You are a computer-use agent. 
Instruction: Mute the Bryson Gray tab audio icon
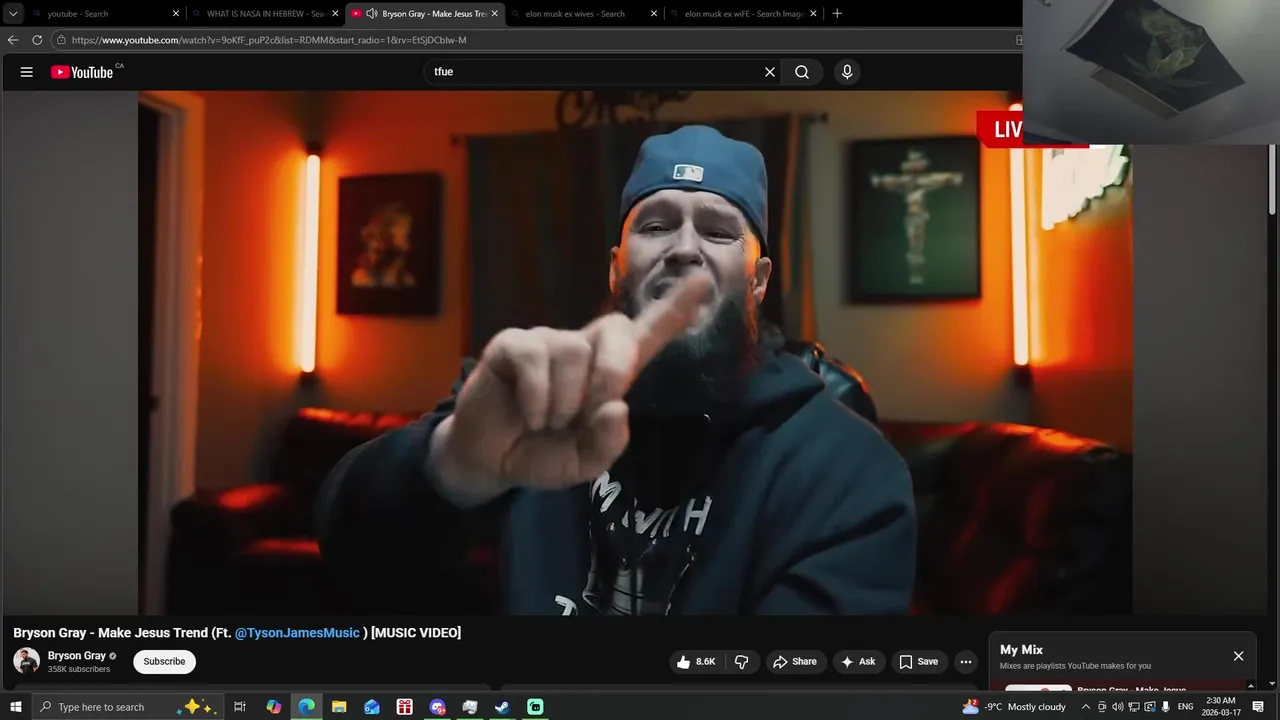pyautogui.click(x=371, y=14)
